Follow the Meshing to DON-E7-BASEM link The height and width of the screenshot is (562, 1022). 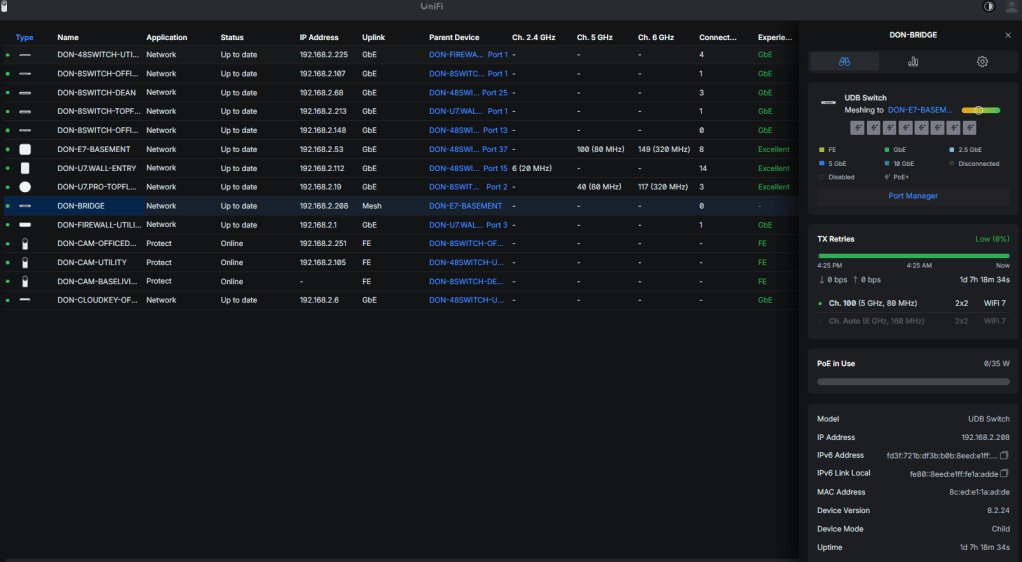(x=920, y=110)
